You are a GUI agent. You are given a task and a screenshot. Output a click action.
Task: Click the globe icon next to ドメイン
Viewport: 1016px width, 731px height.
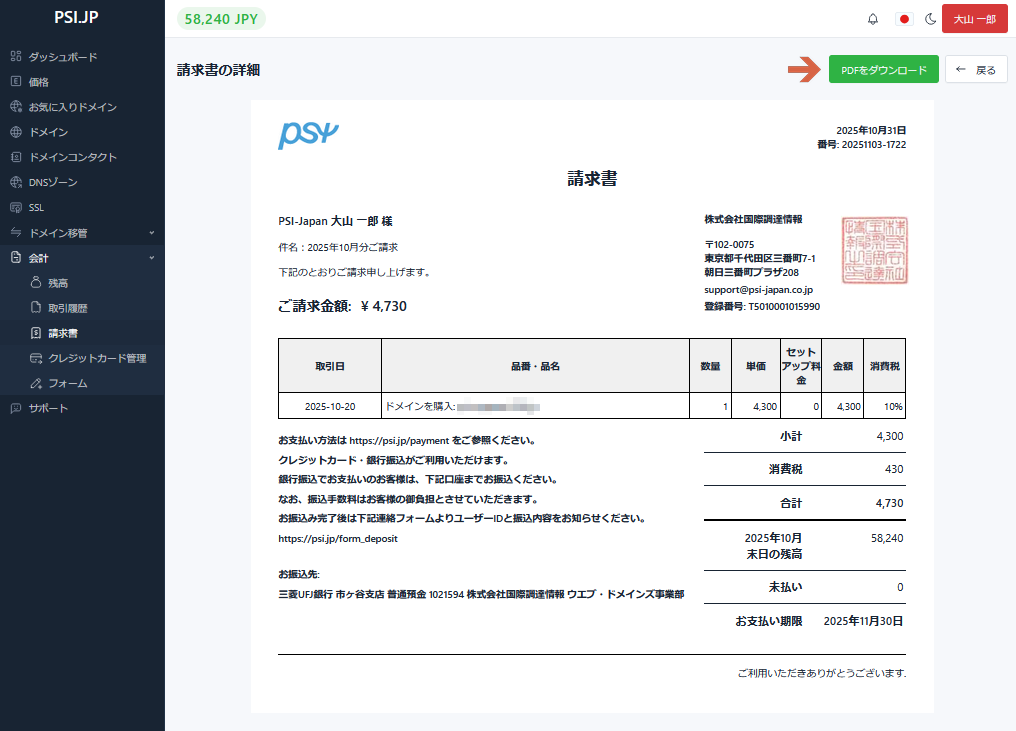click(x=16, y=132)
